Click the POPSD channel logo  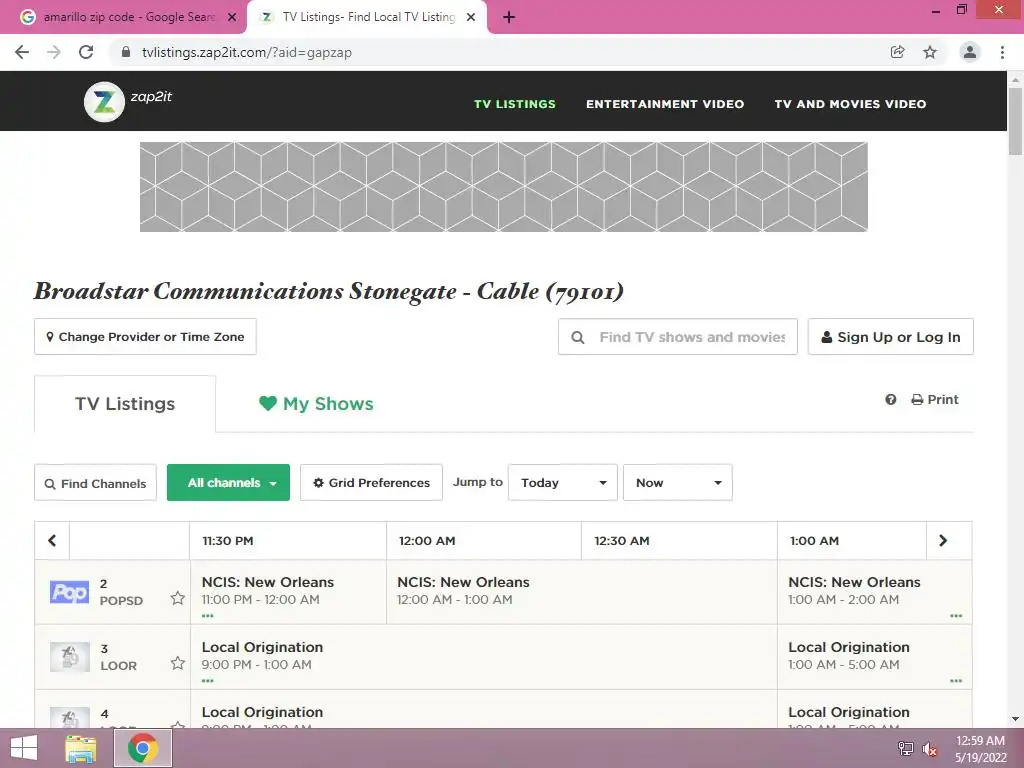point(69,592)
